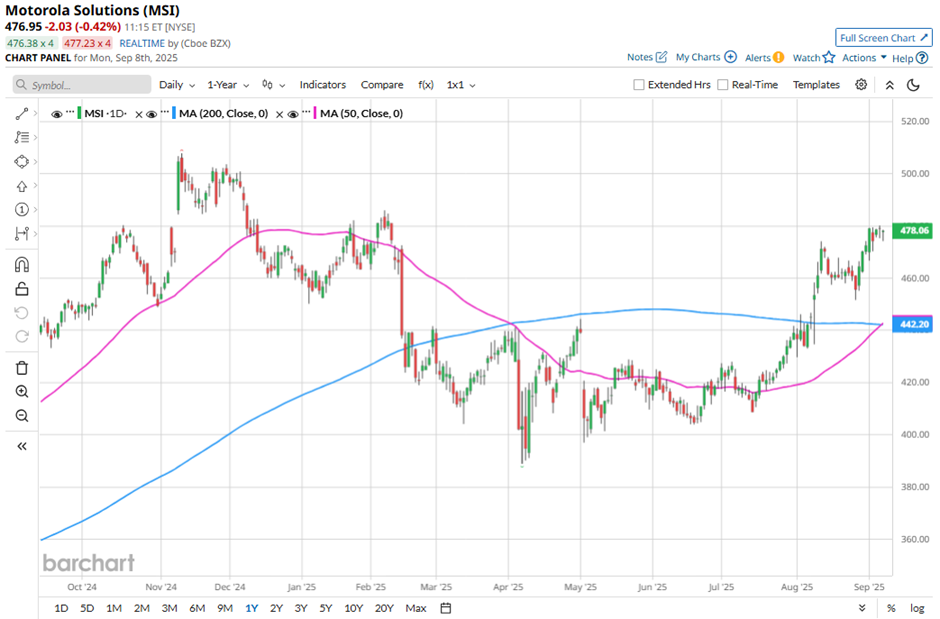Switch to dark mode moon icon
Screen dimensions: 940x619
coord(913,85)
